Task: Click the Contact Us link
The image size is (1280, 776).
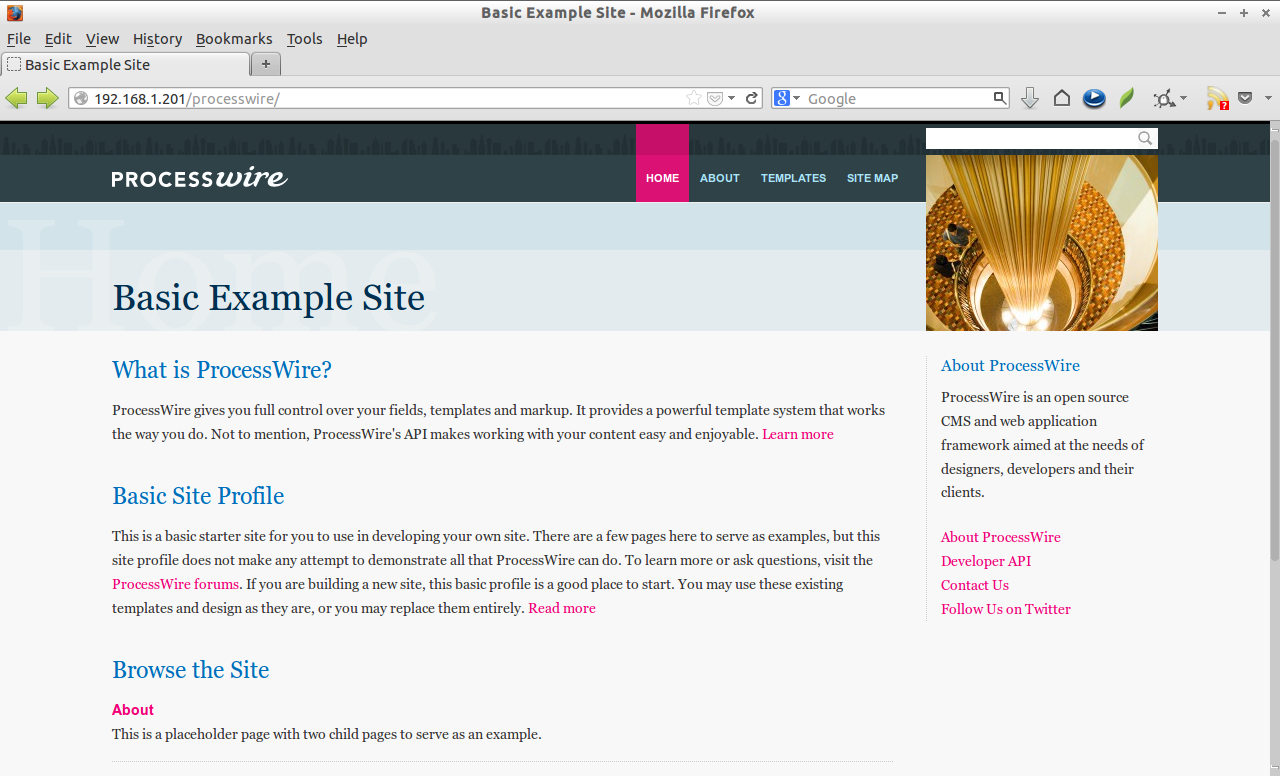Action: [x=975, y=585]
